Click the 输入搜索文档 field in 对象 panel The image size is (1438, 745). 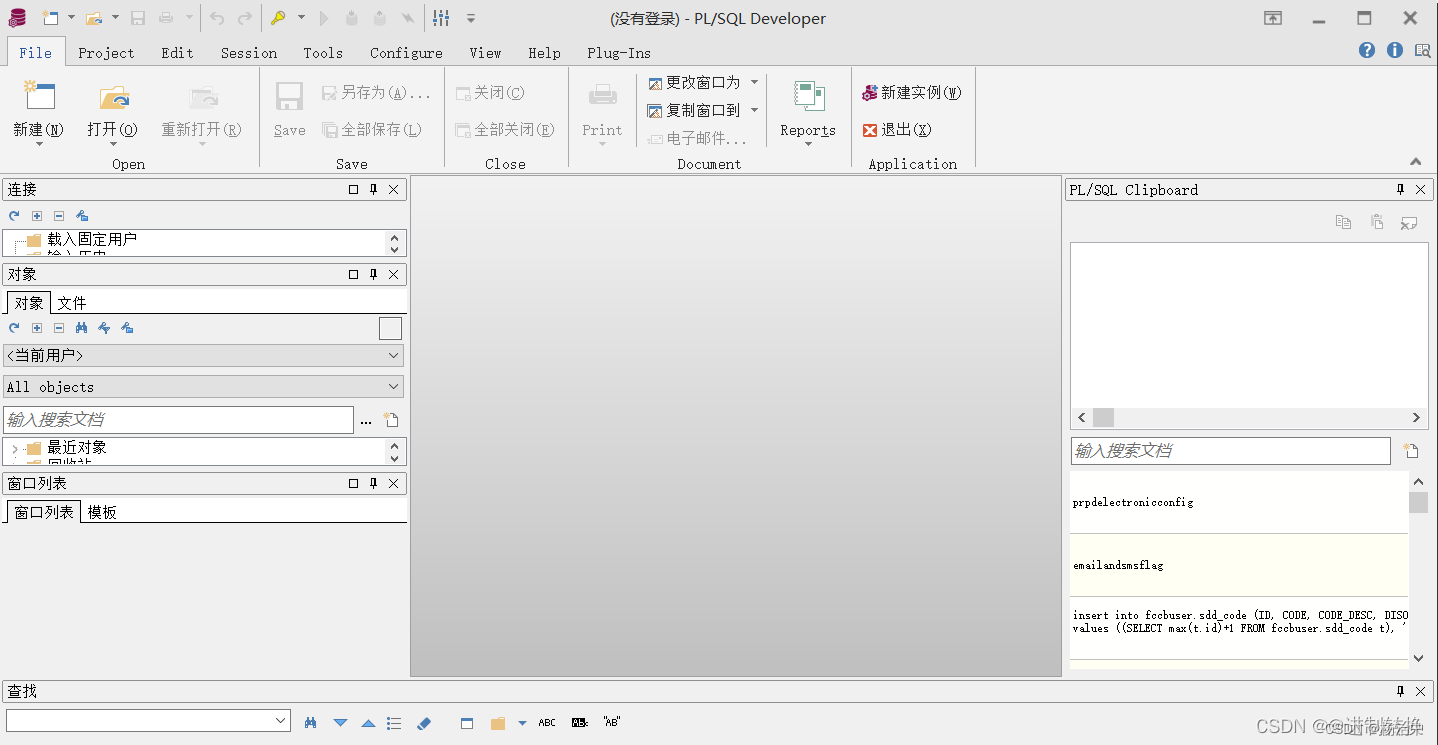point(178,420)
